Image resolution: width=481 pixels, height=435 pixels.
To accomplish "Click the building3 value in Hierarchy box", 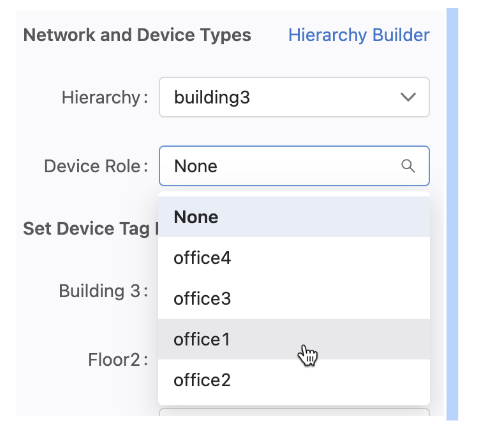I will (x=212, y=98).
